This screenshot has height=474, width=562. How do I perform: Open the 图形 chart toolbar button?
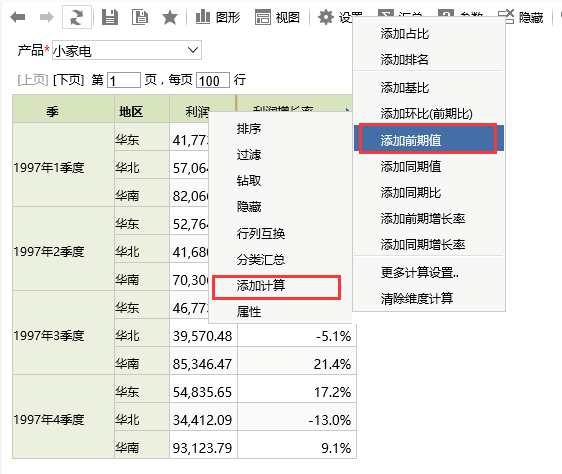[x=218, y=17]
